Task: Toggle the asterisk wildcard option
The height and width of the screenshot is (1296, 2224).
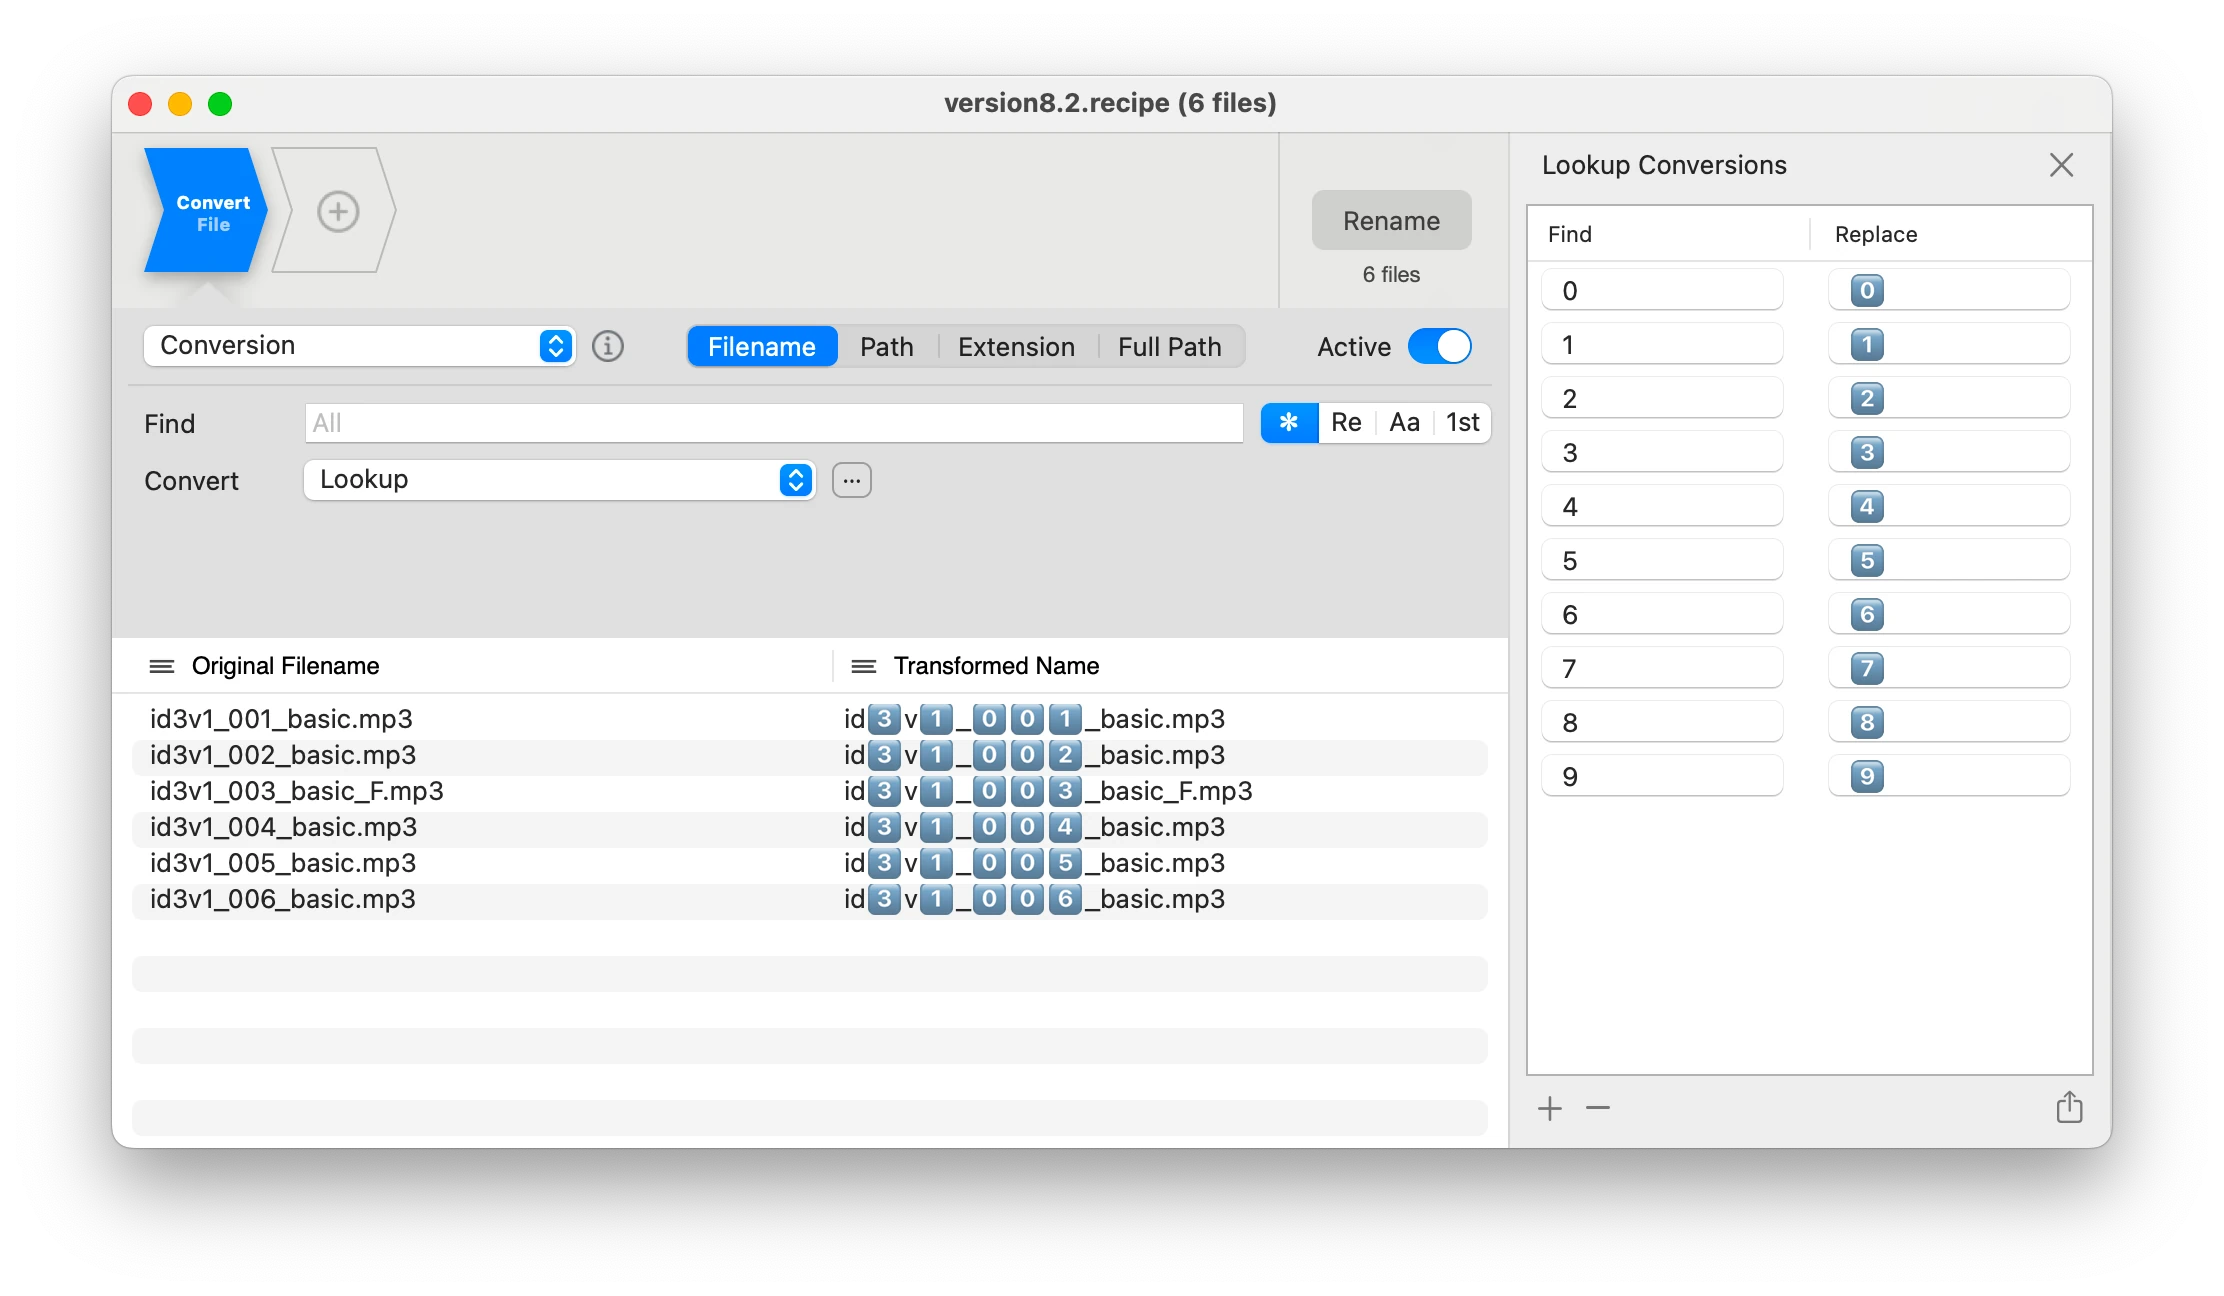Action: tap(1289, 423)
